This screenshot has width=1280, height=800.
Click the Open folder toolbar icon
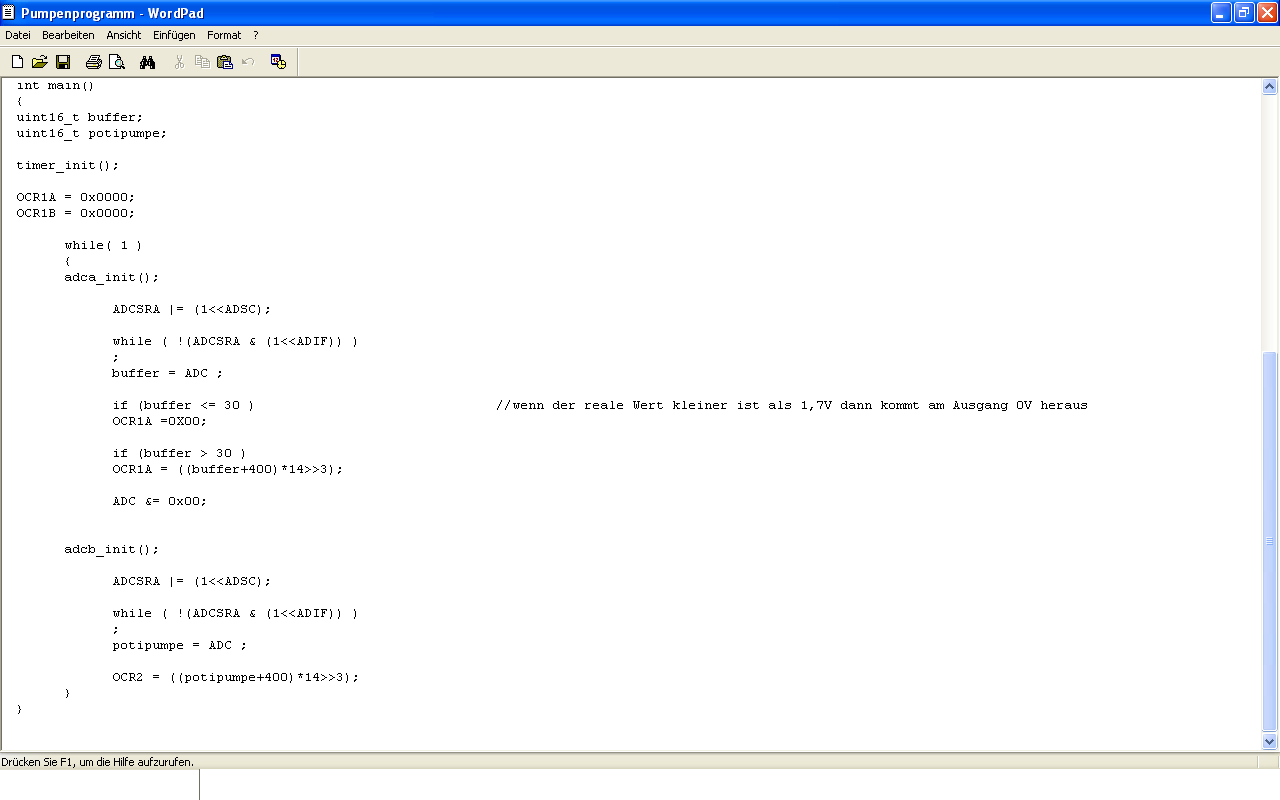click(40, 62)
